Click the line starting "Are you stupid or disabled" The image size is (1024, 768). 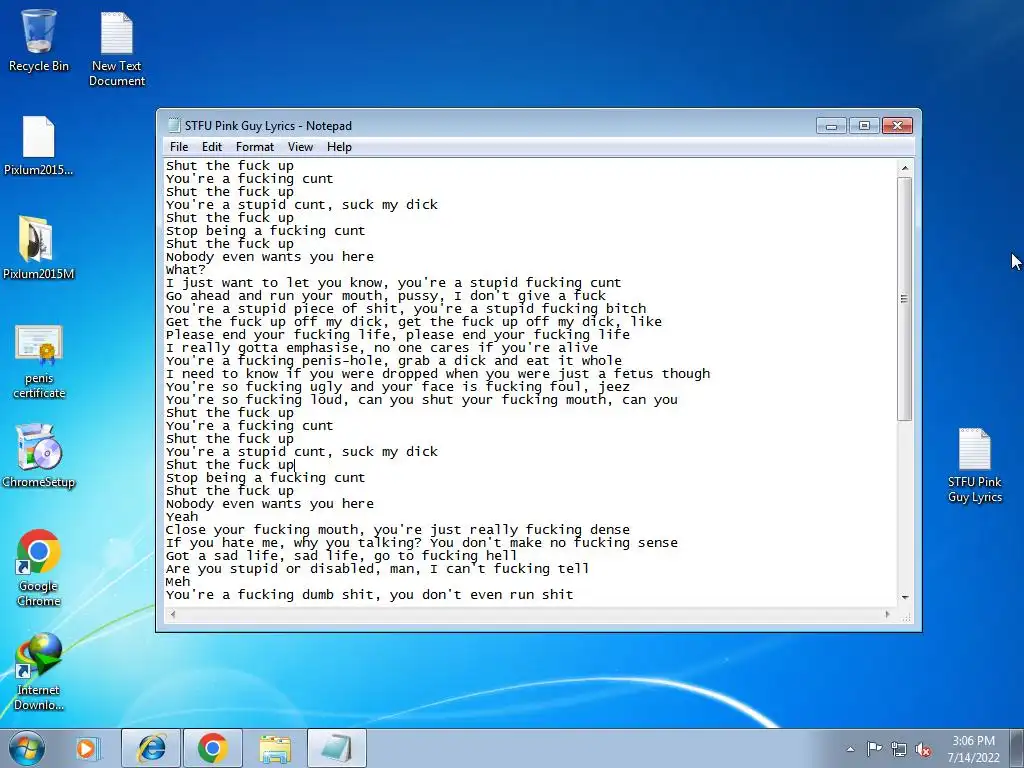tap(377, 569)
